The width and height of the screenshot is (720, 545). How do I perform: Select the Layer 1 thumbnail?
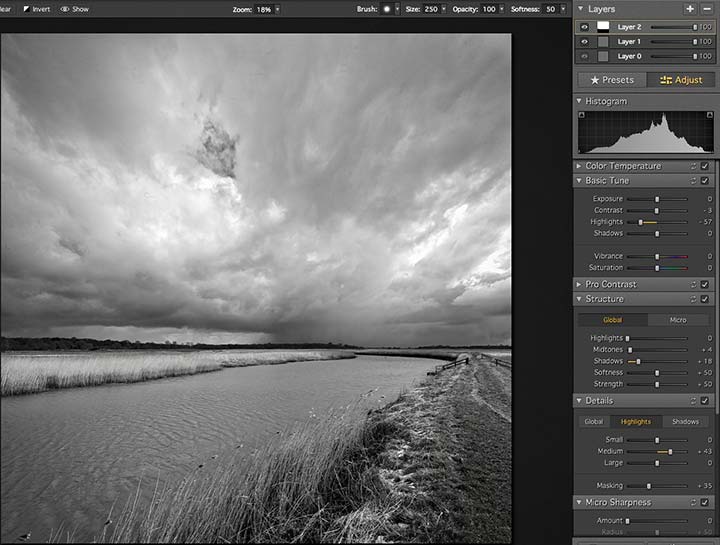(603, 42)
